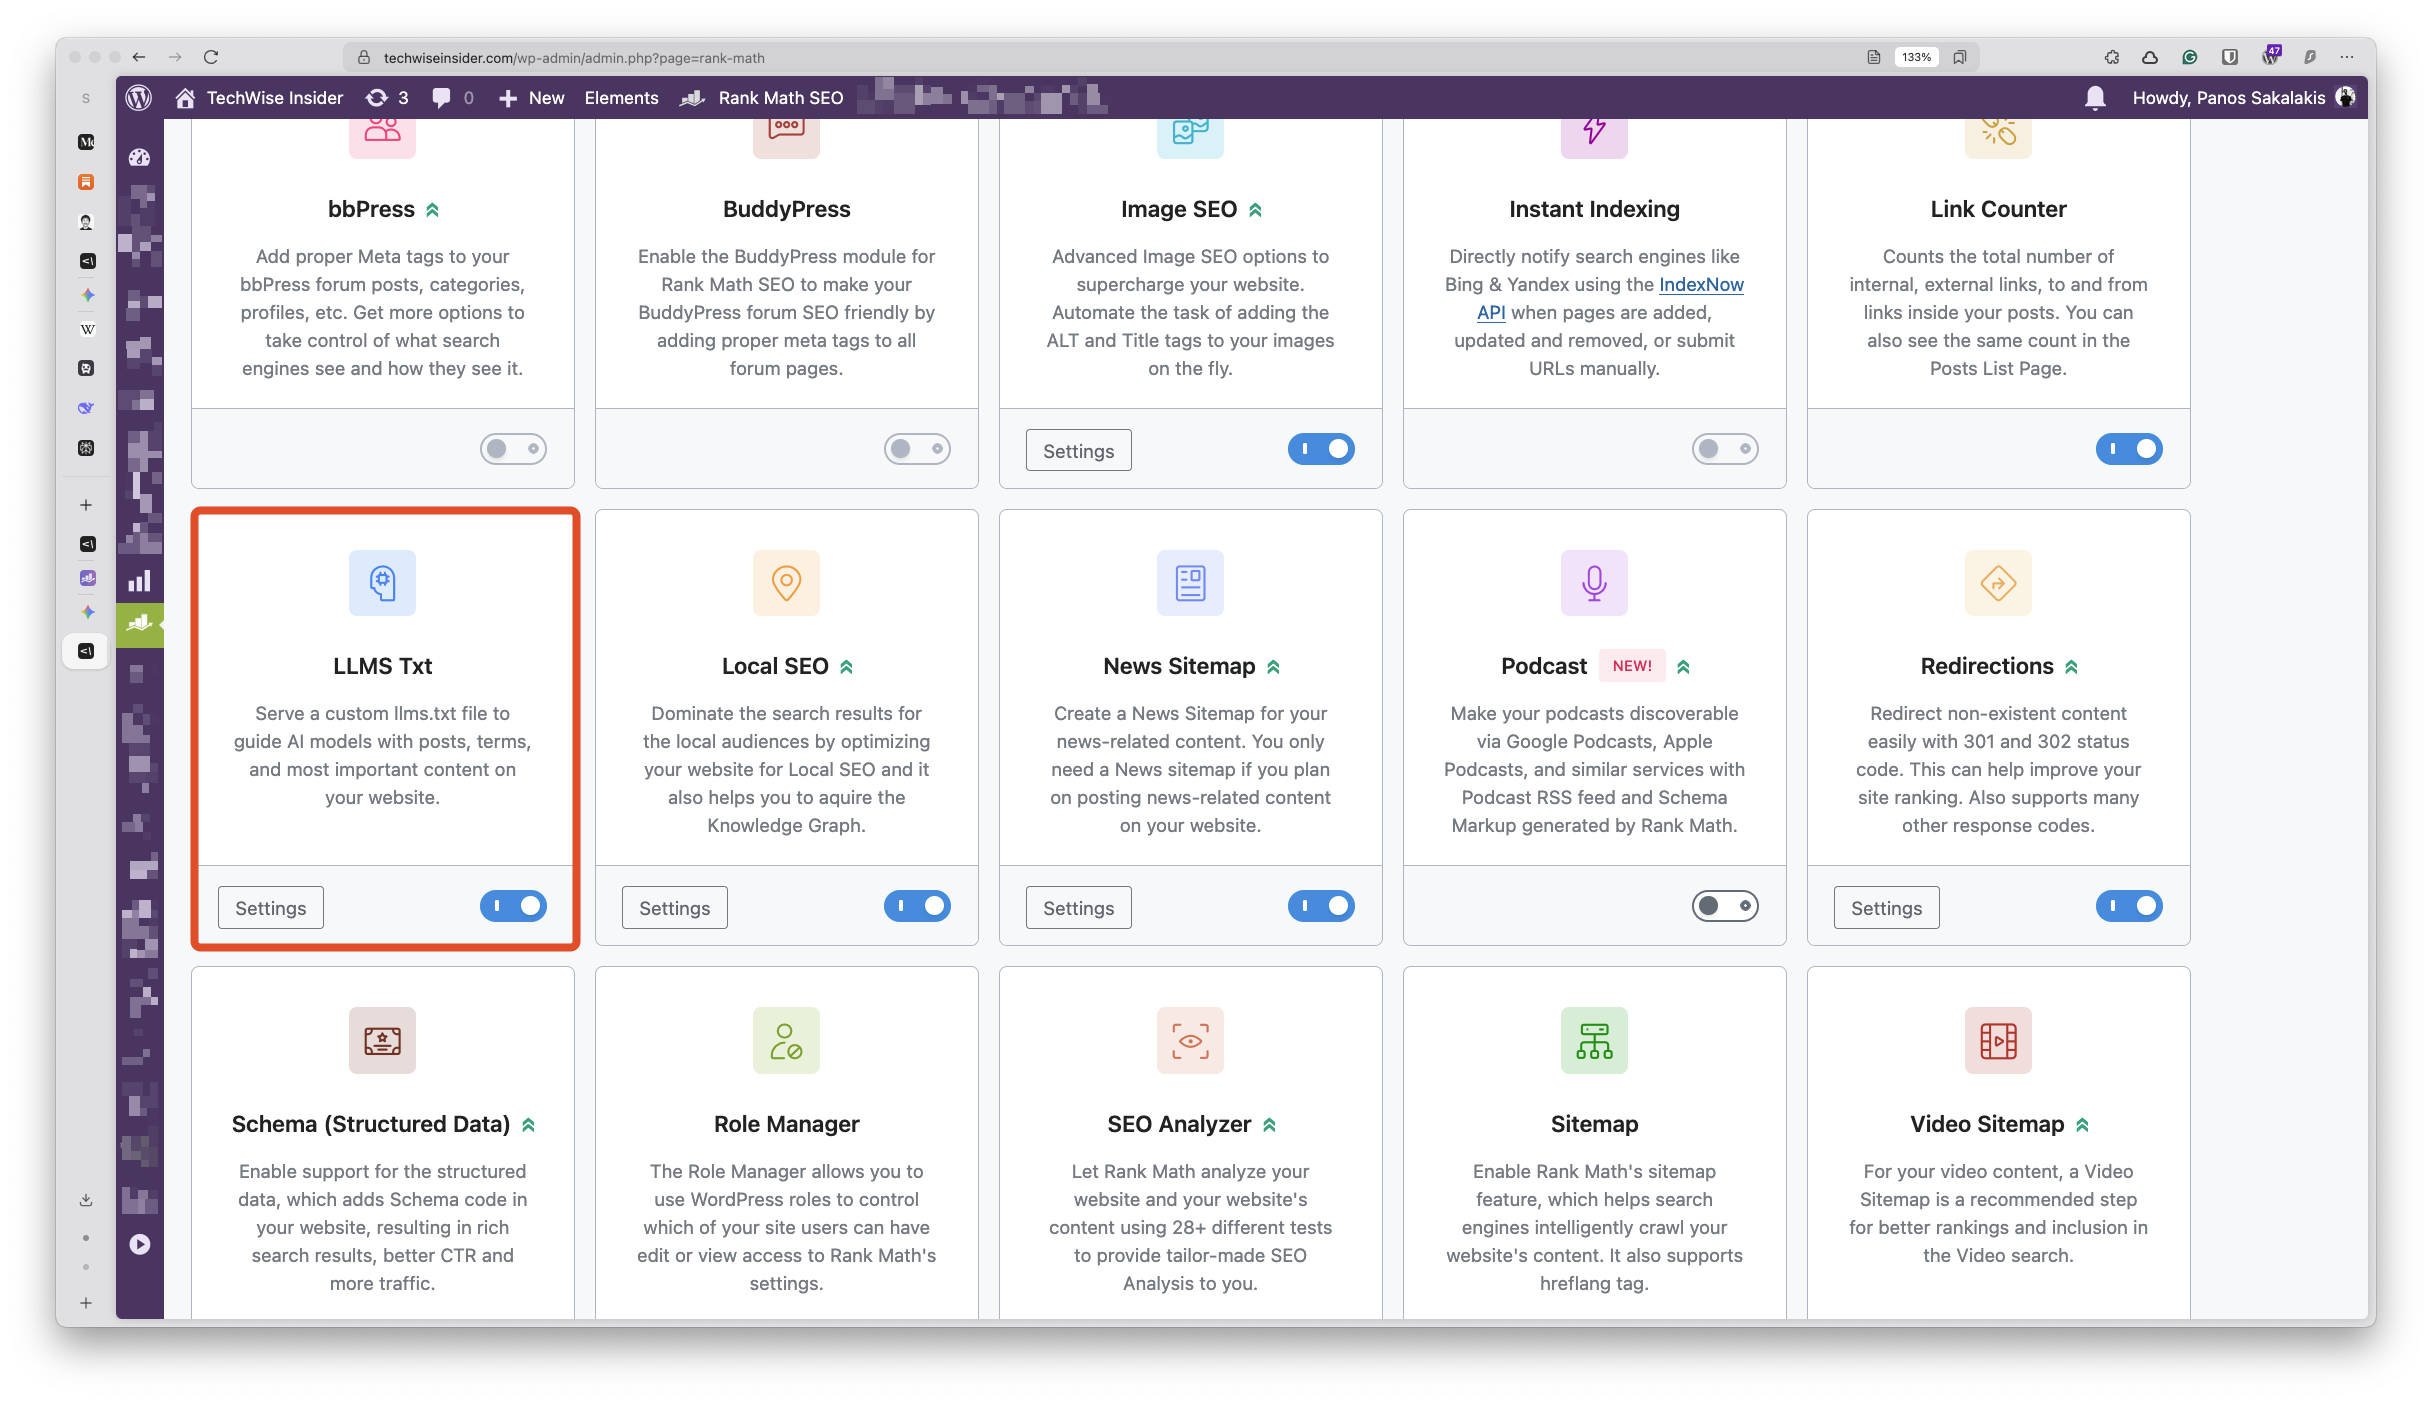Add a new item with bottom-left plus button
This screenshot has height=1401, width=2432.
click(x=86, y=1303)
